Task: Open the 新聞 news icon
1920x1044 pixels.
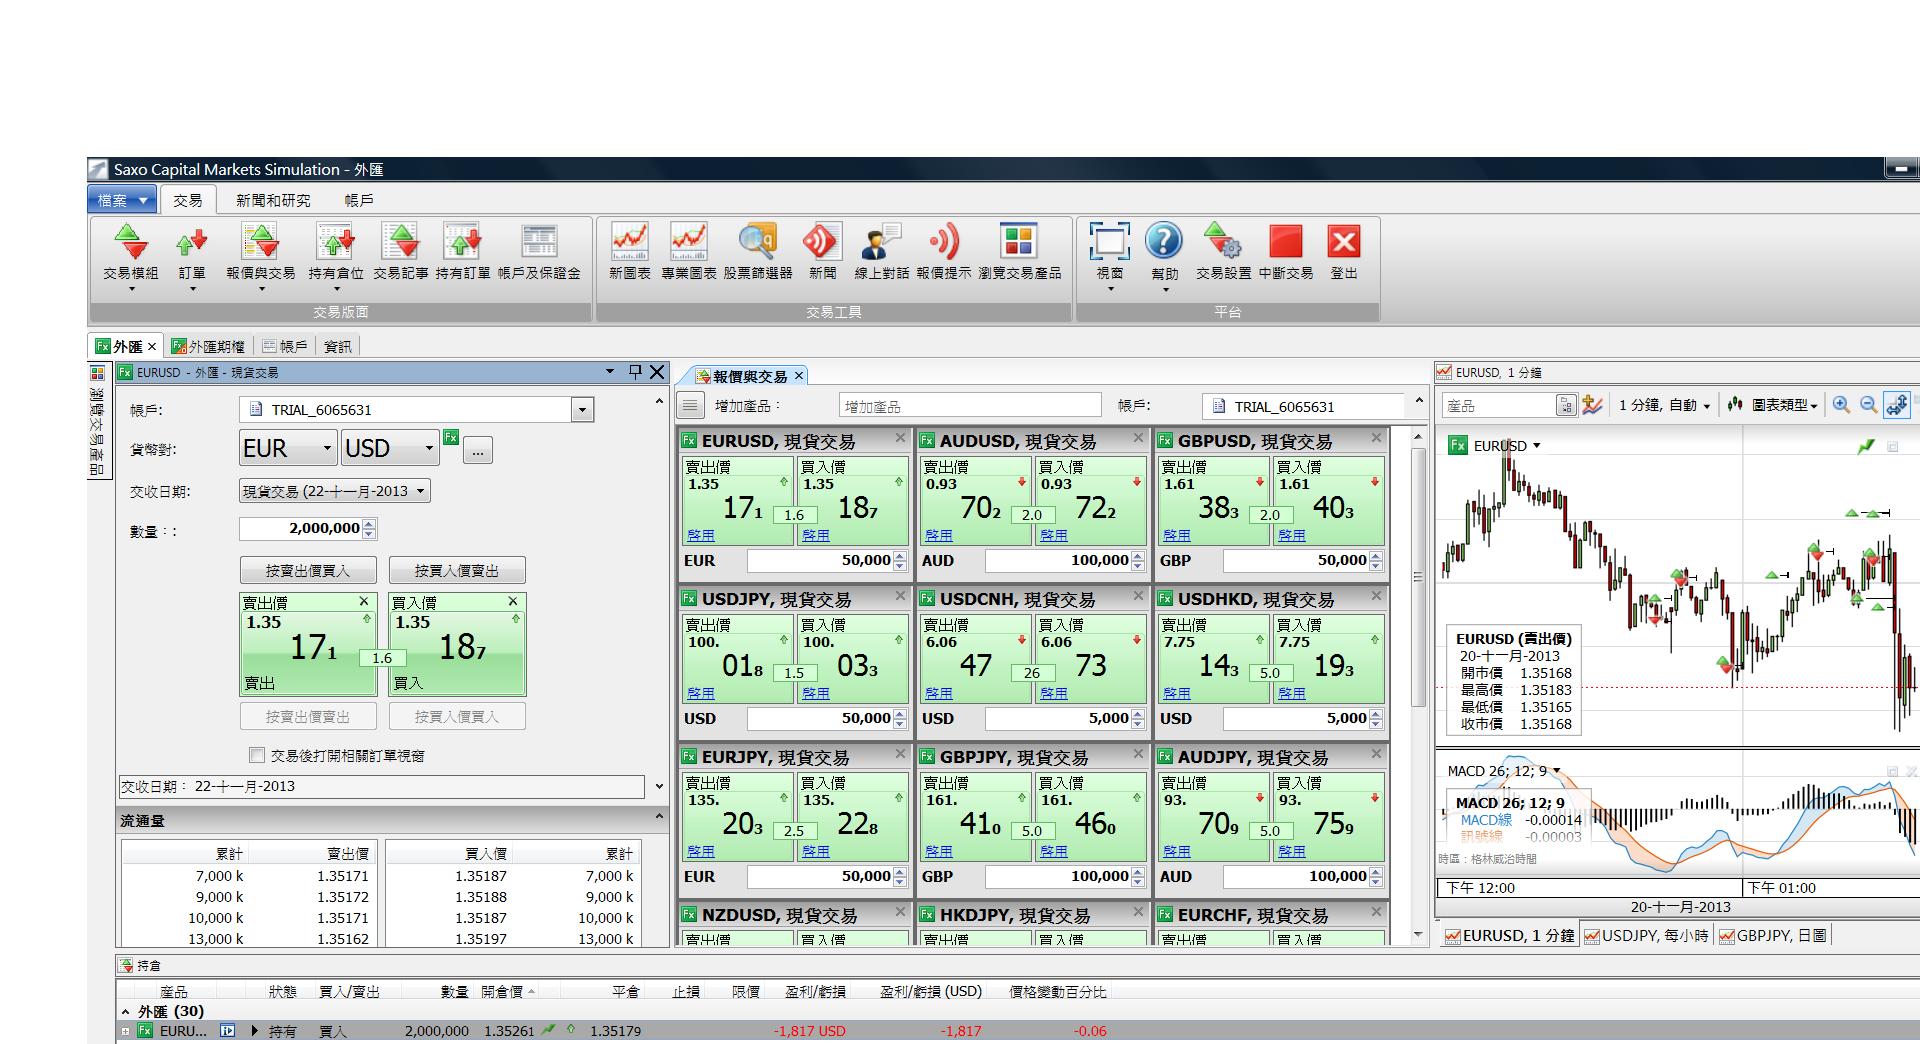Action: (x=822, y=252)
